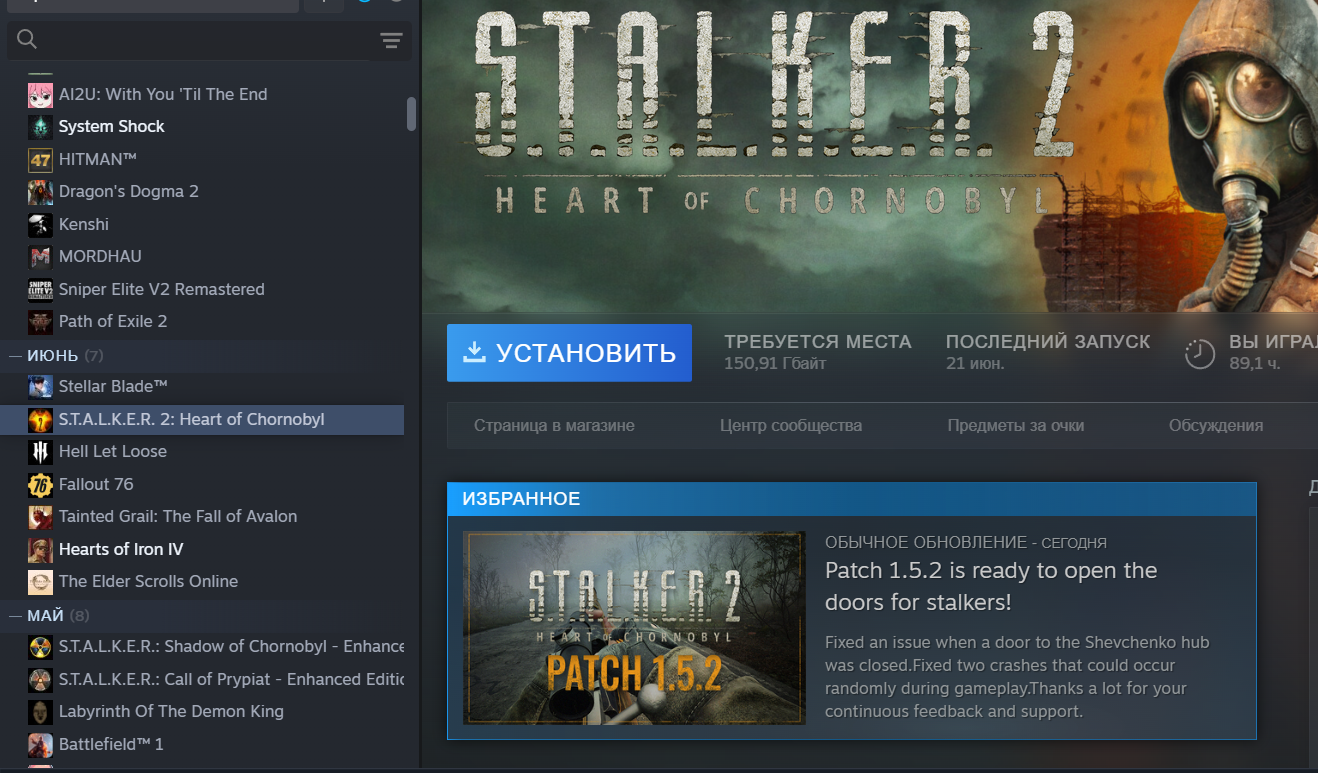The height and width of the screenshot is (773, 1318).
Task: Open The Elder Scrolls Online icon
Action: 40,581
